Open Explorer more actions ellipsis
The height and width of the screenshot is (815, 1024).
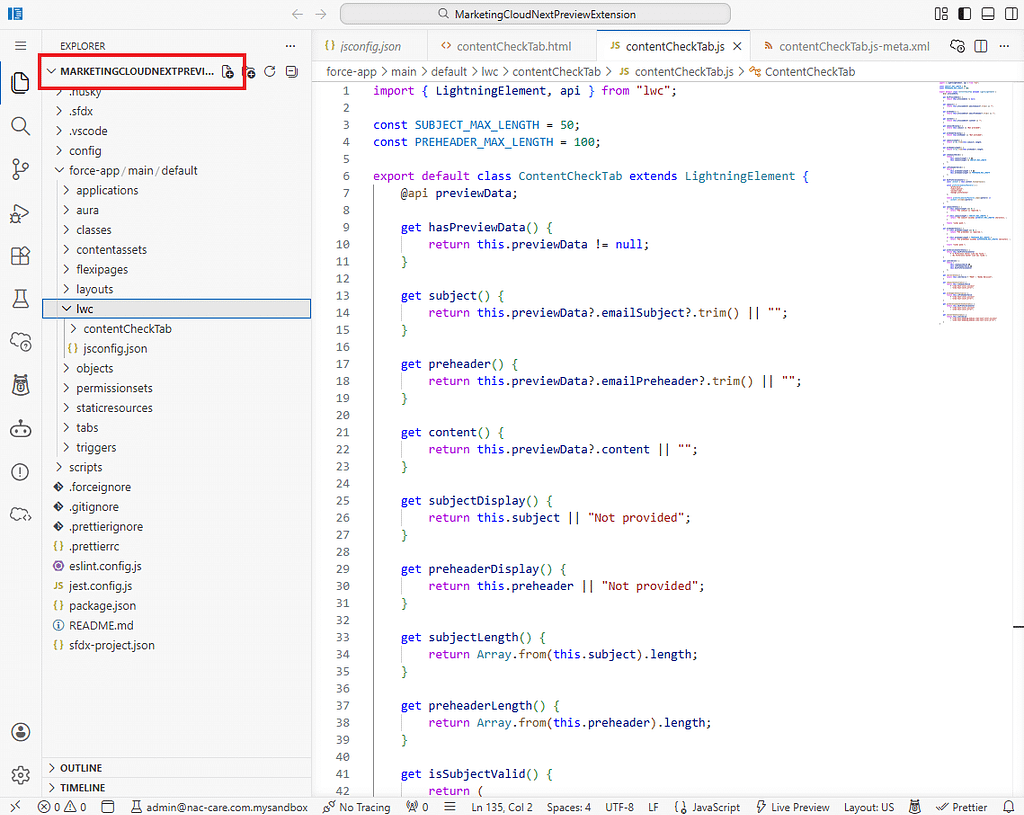point(291,46)
